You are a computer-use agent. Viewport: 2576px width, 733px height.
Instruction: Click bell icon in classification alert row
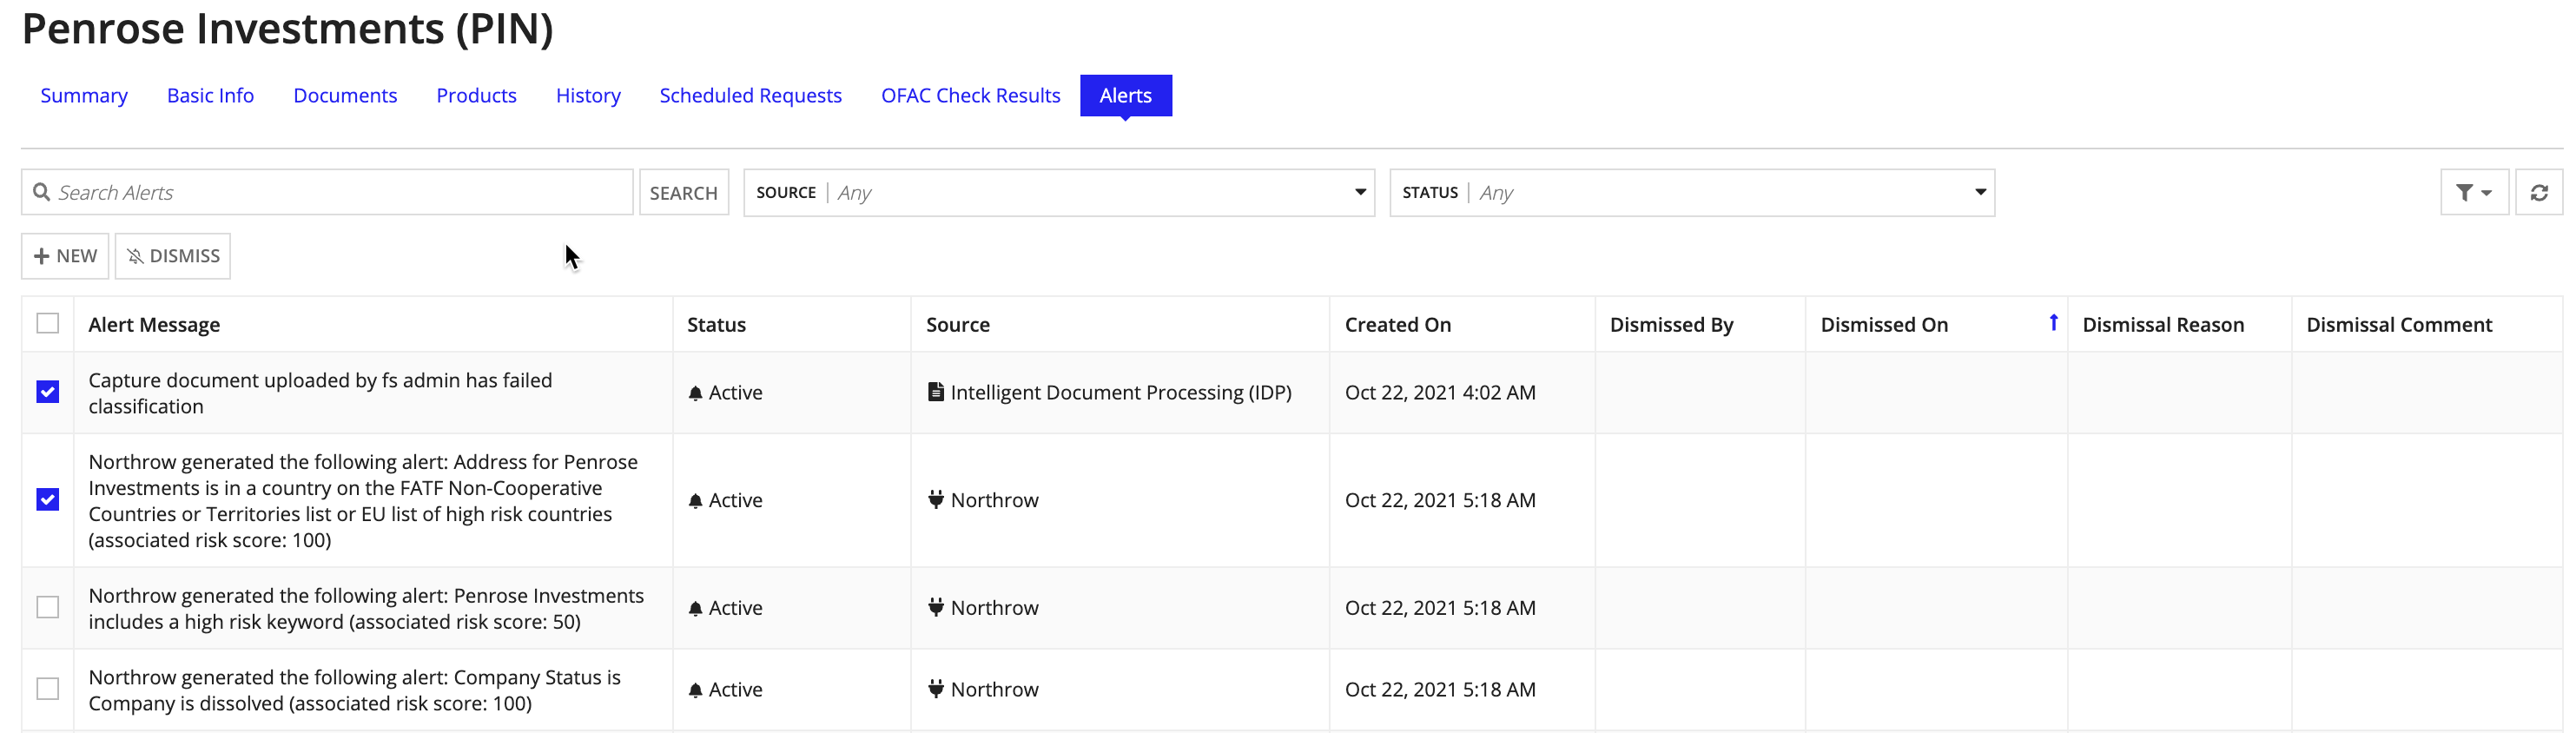695,393
